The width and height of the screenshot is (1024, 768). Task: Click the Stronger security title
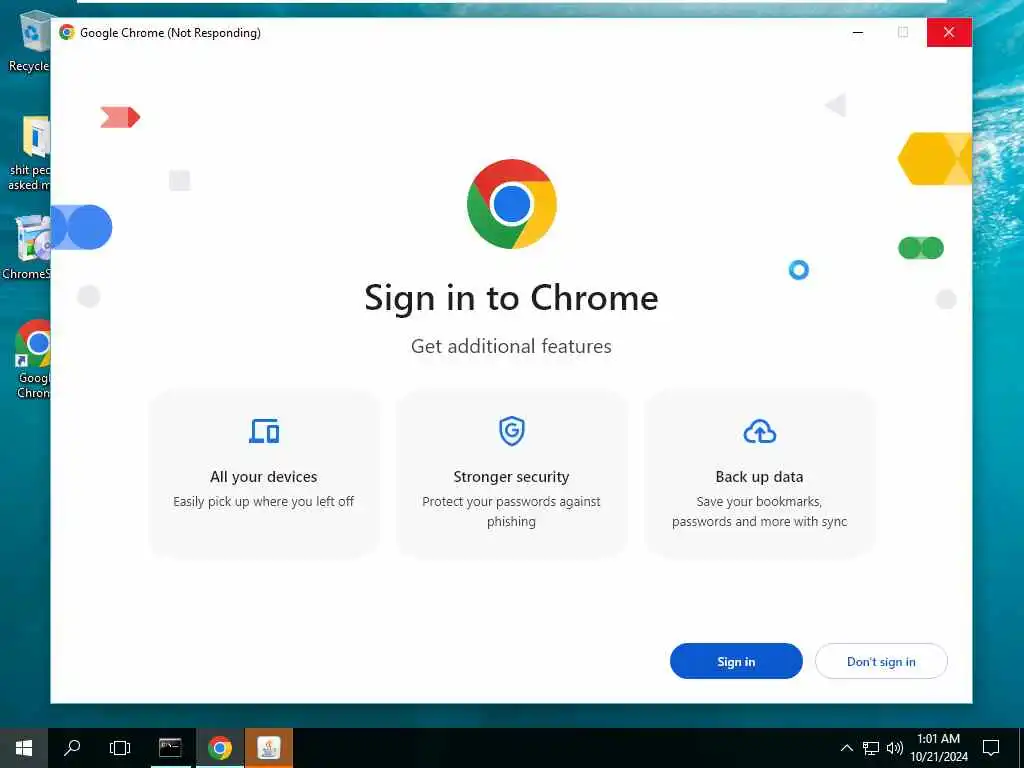coord(511,477)
